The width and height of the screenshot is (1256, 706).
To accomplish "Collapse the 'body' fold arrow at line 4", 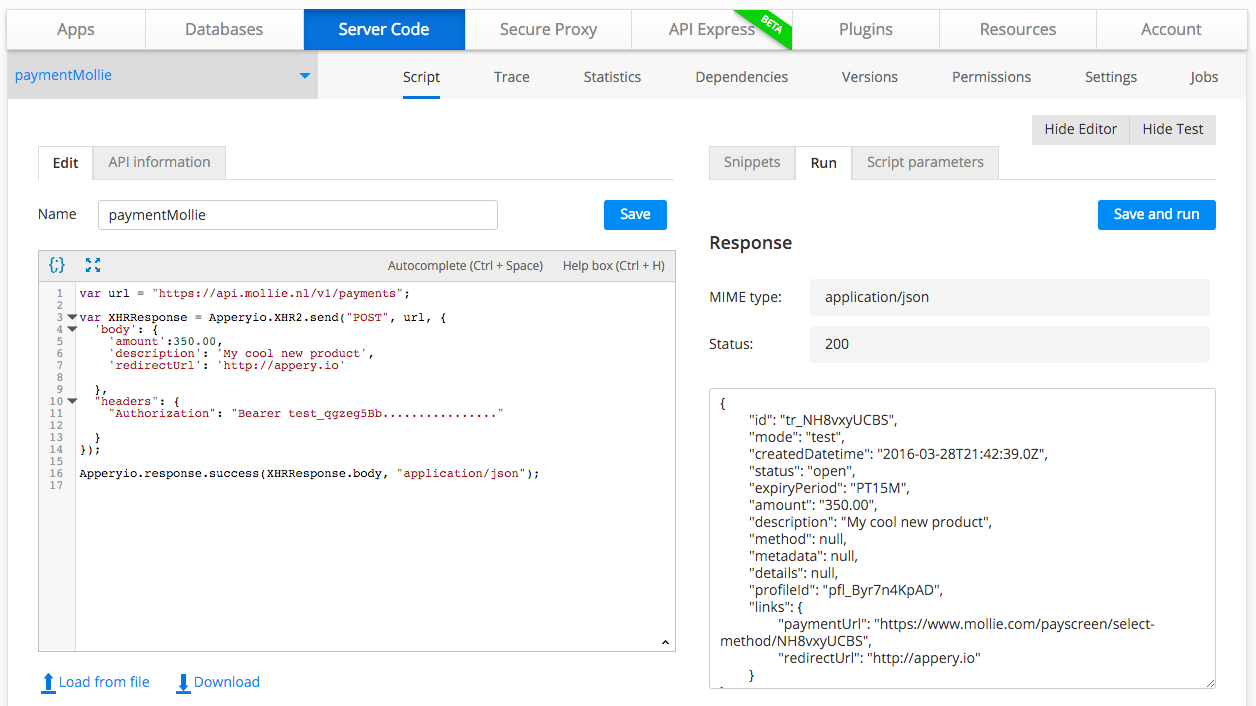I will [x=71, y=329].
